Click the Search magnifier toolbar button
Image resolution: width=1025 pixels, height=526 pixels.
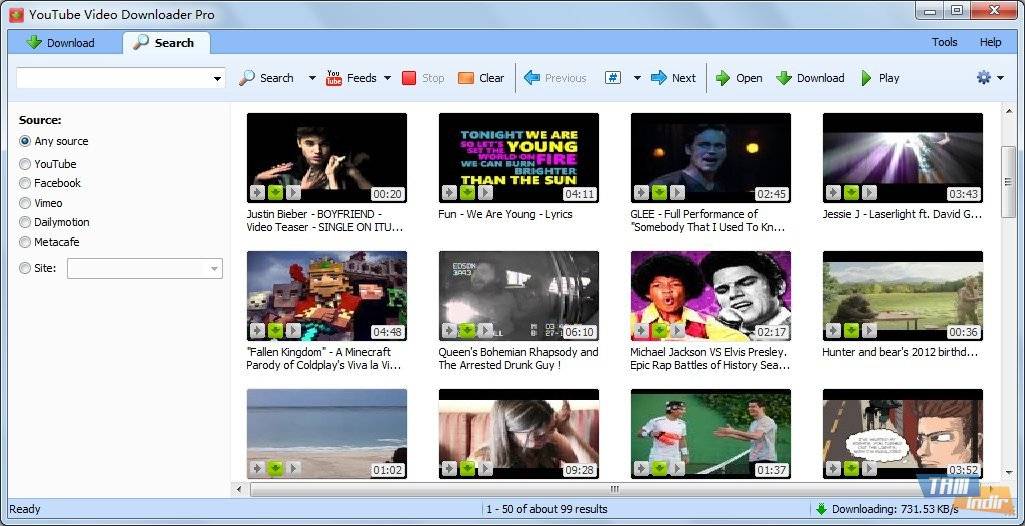[247, 78]
